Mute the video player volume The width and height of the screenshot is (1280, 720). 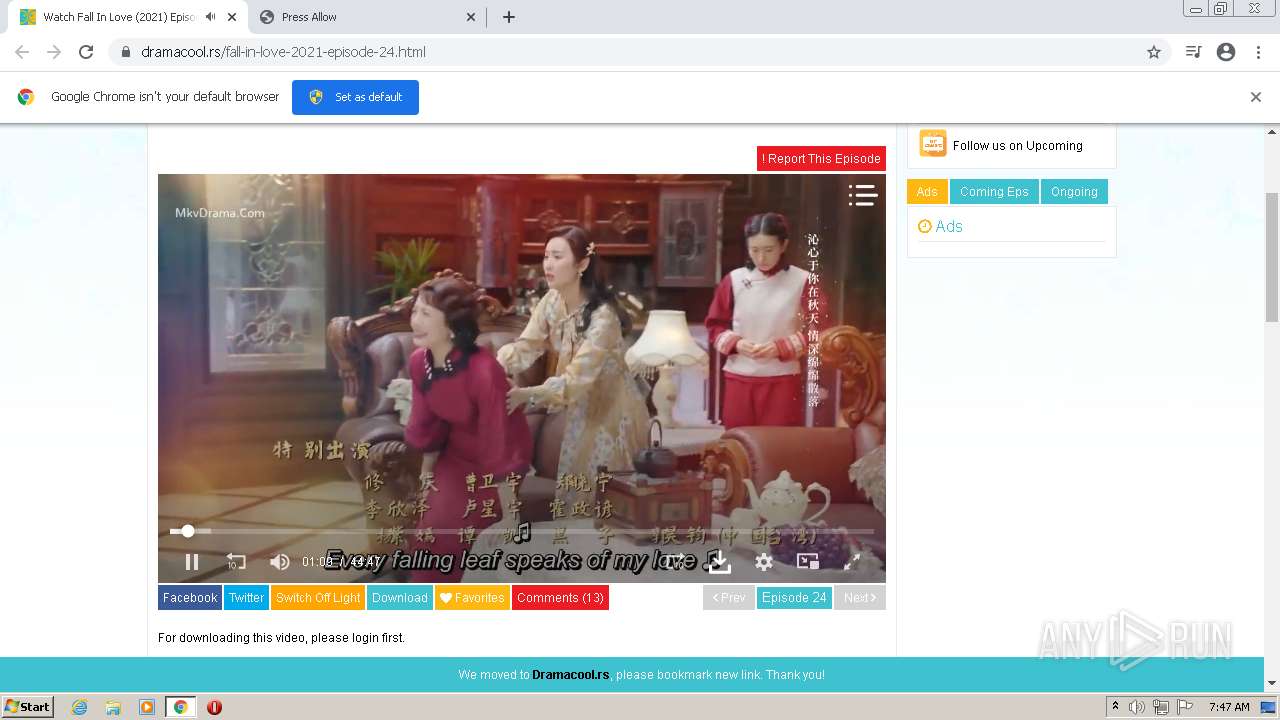point(280,562)
